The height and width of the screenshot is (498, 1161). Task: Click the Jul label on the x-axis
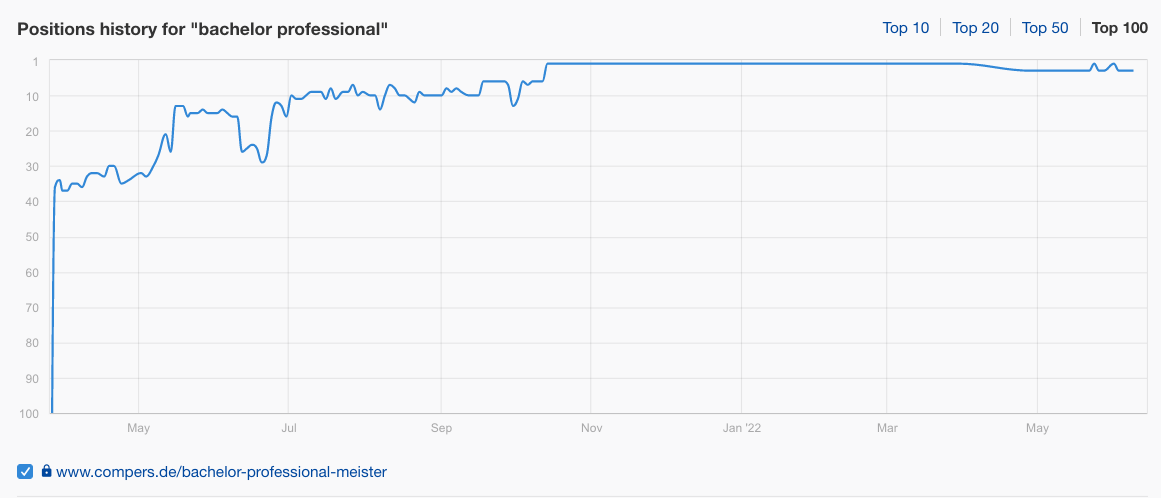[x=289, y=428]
